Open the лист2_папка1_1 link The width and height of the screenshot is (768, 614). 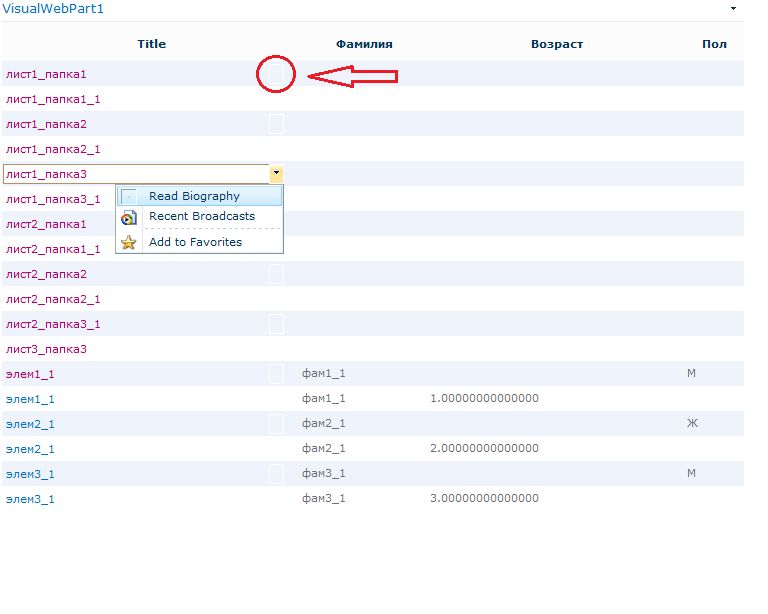click(53, 249)
